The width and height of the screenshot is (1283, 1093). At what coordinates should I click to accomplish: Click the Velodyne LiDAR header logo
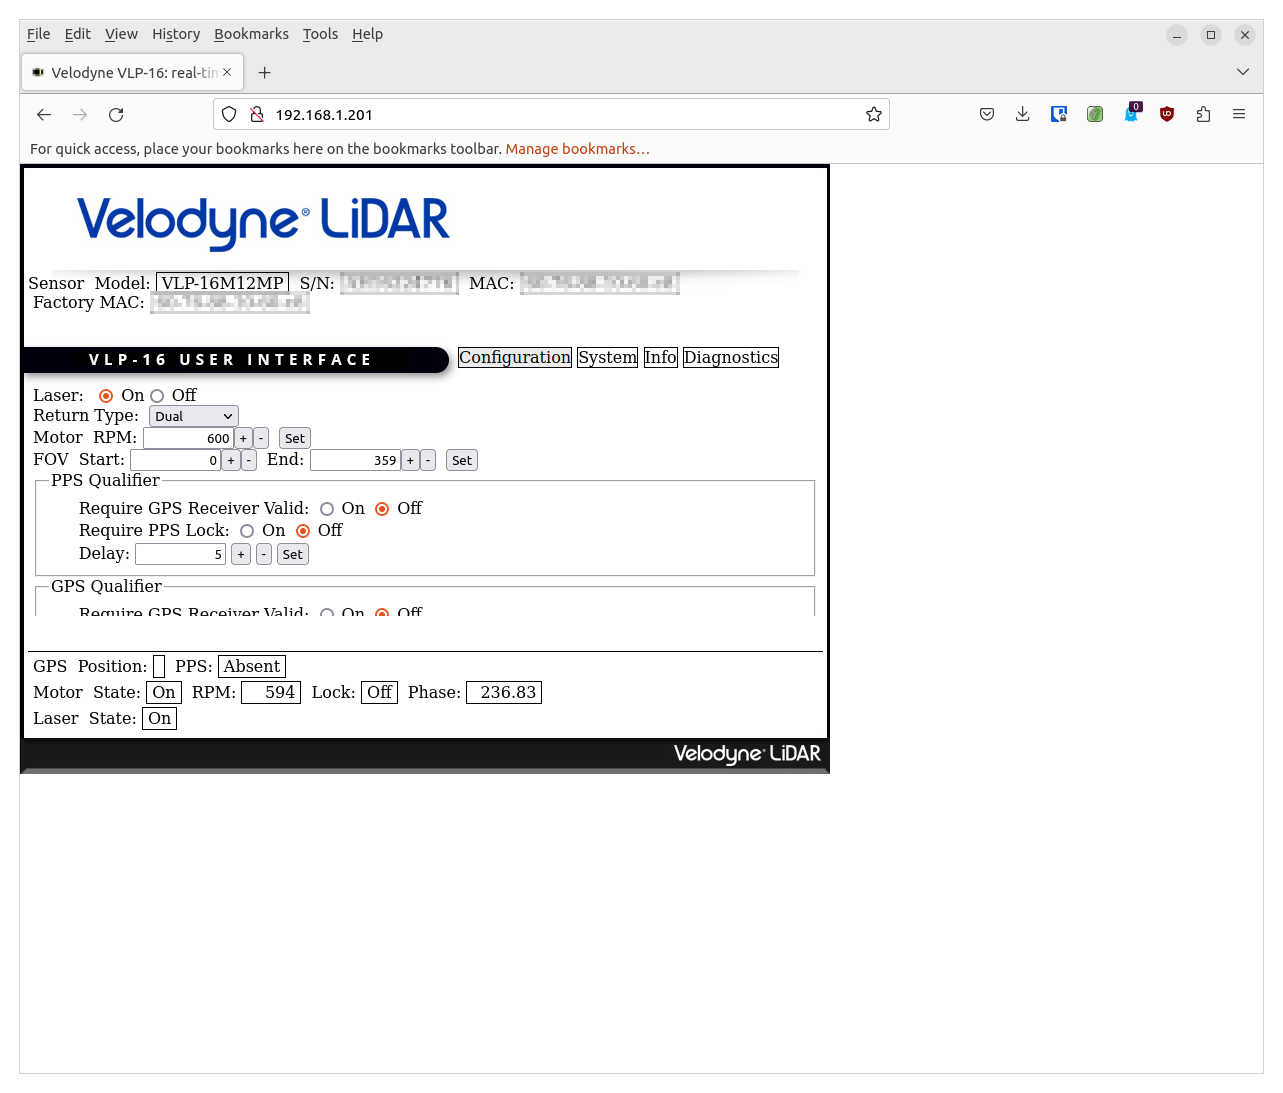(x=263, y=222)
